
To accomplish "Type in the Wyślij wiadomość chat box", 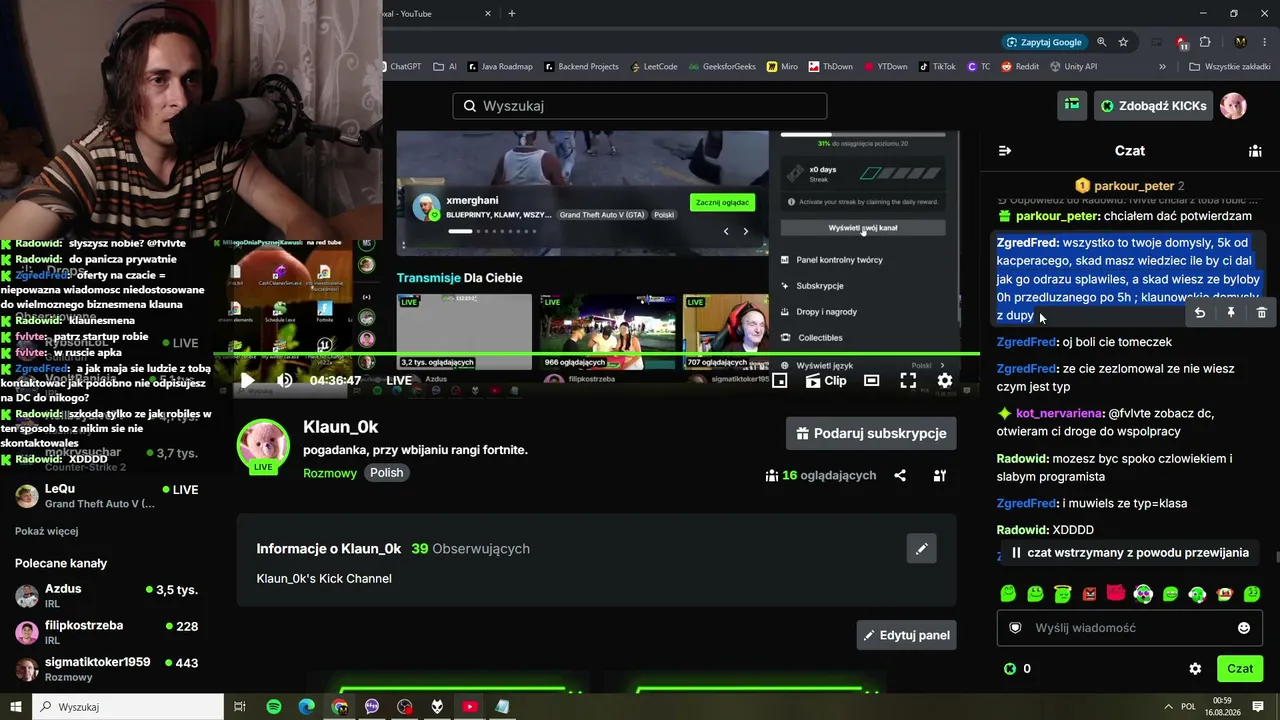I will tap(1129, 628).
